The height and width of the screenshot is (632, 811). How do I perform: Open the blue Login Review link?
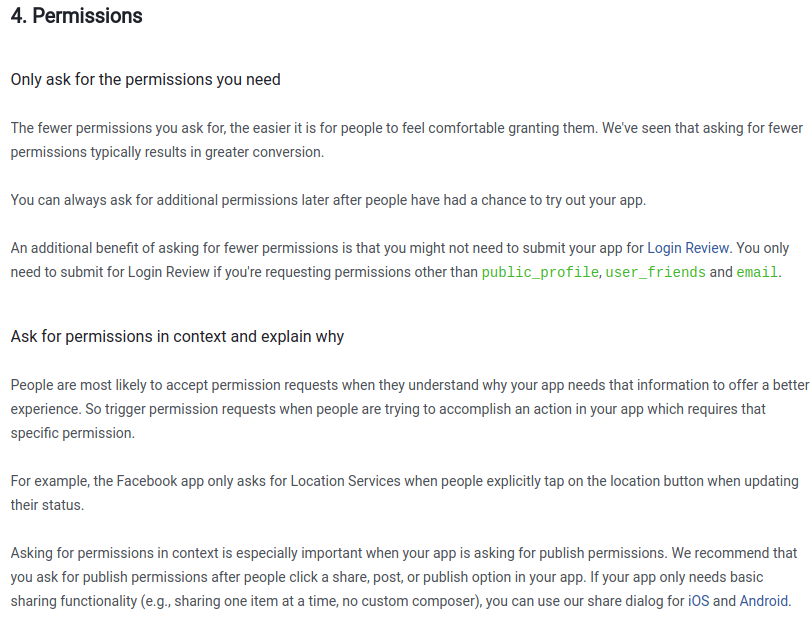[x=688, y=248]
